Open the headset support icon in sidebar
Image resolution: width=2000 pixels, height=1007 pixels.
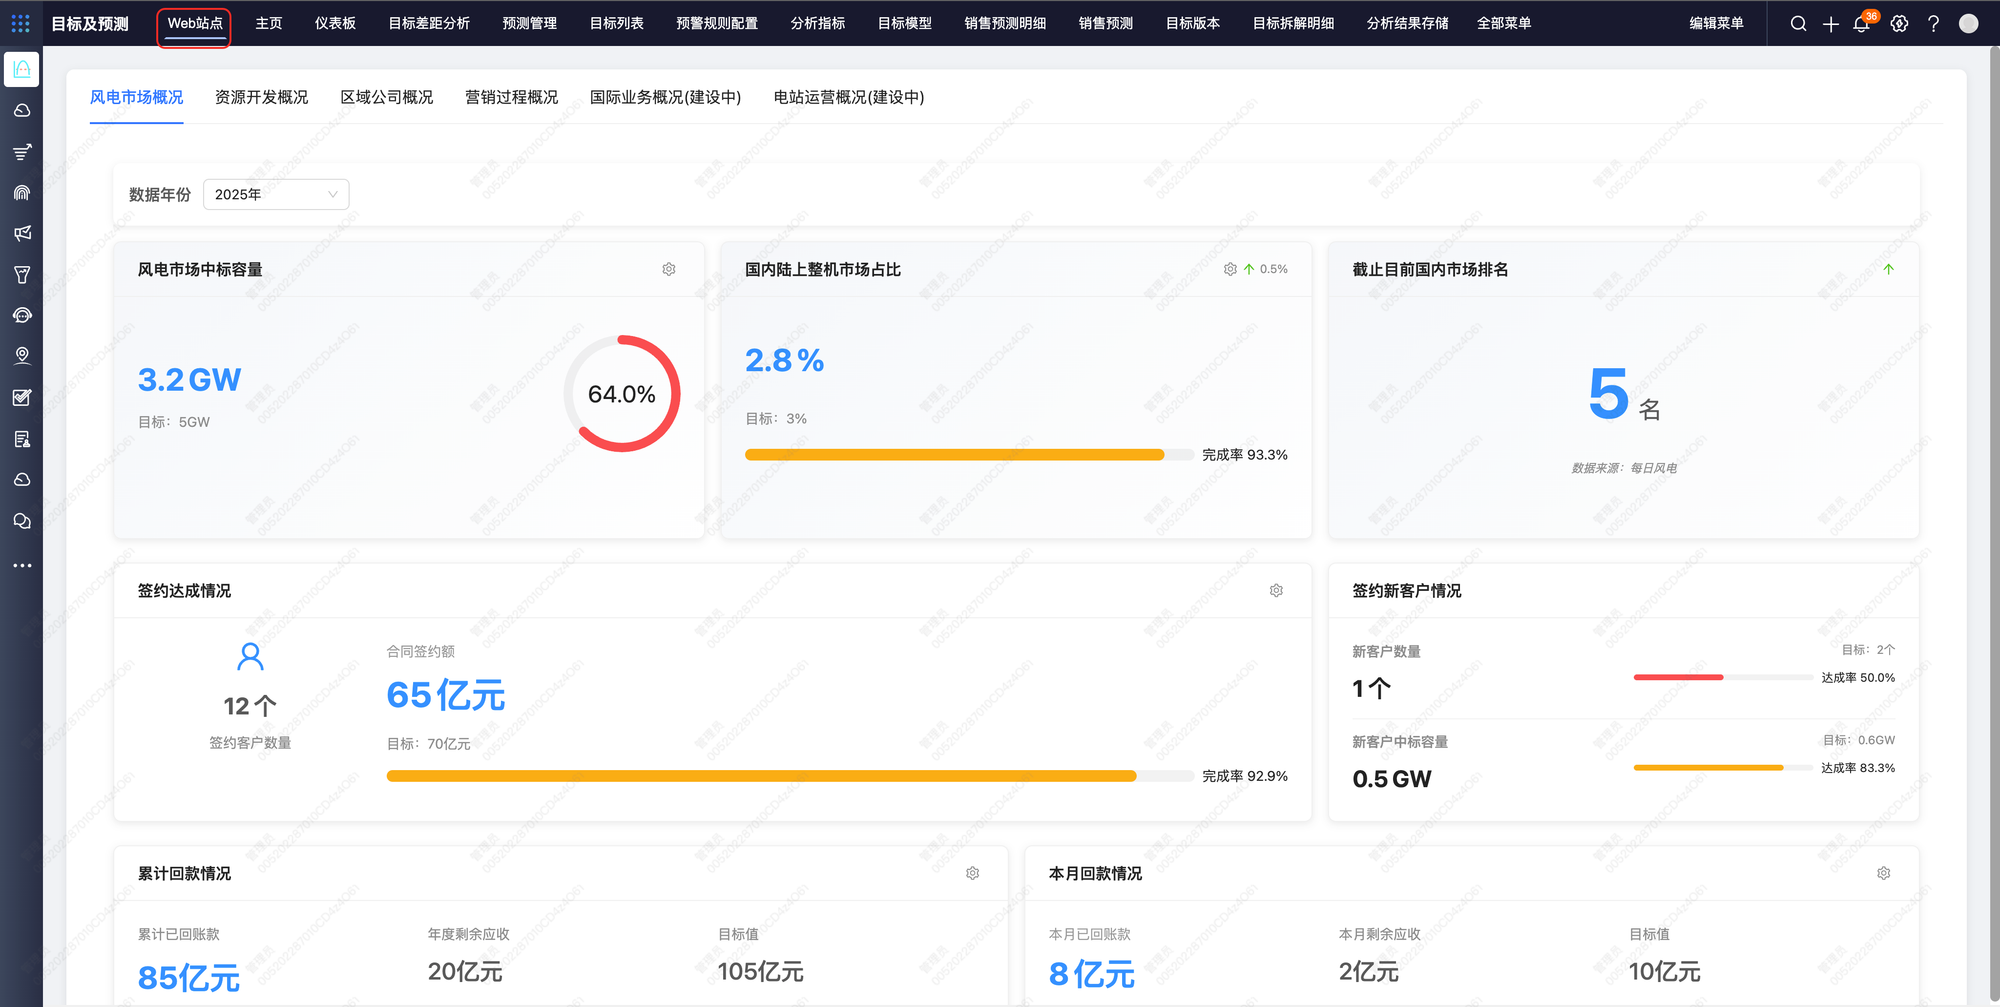pyautogui.click(x=22, y=315)
